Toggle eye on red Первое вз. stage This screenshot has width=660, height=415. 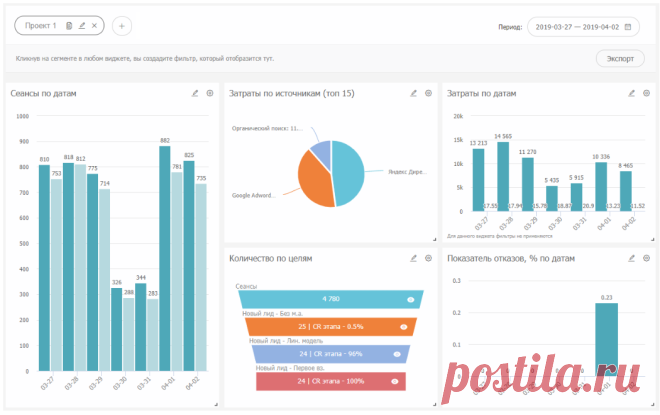coord(394,382)
